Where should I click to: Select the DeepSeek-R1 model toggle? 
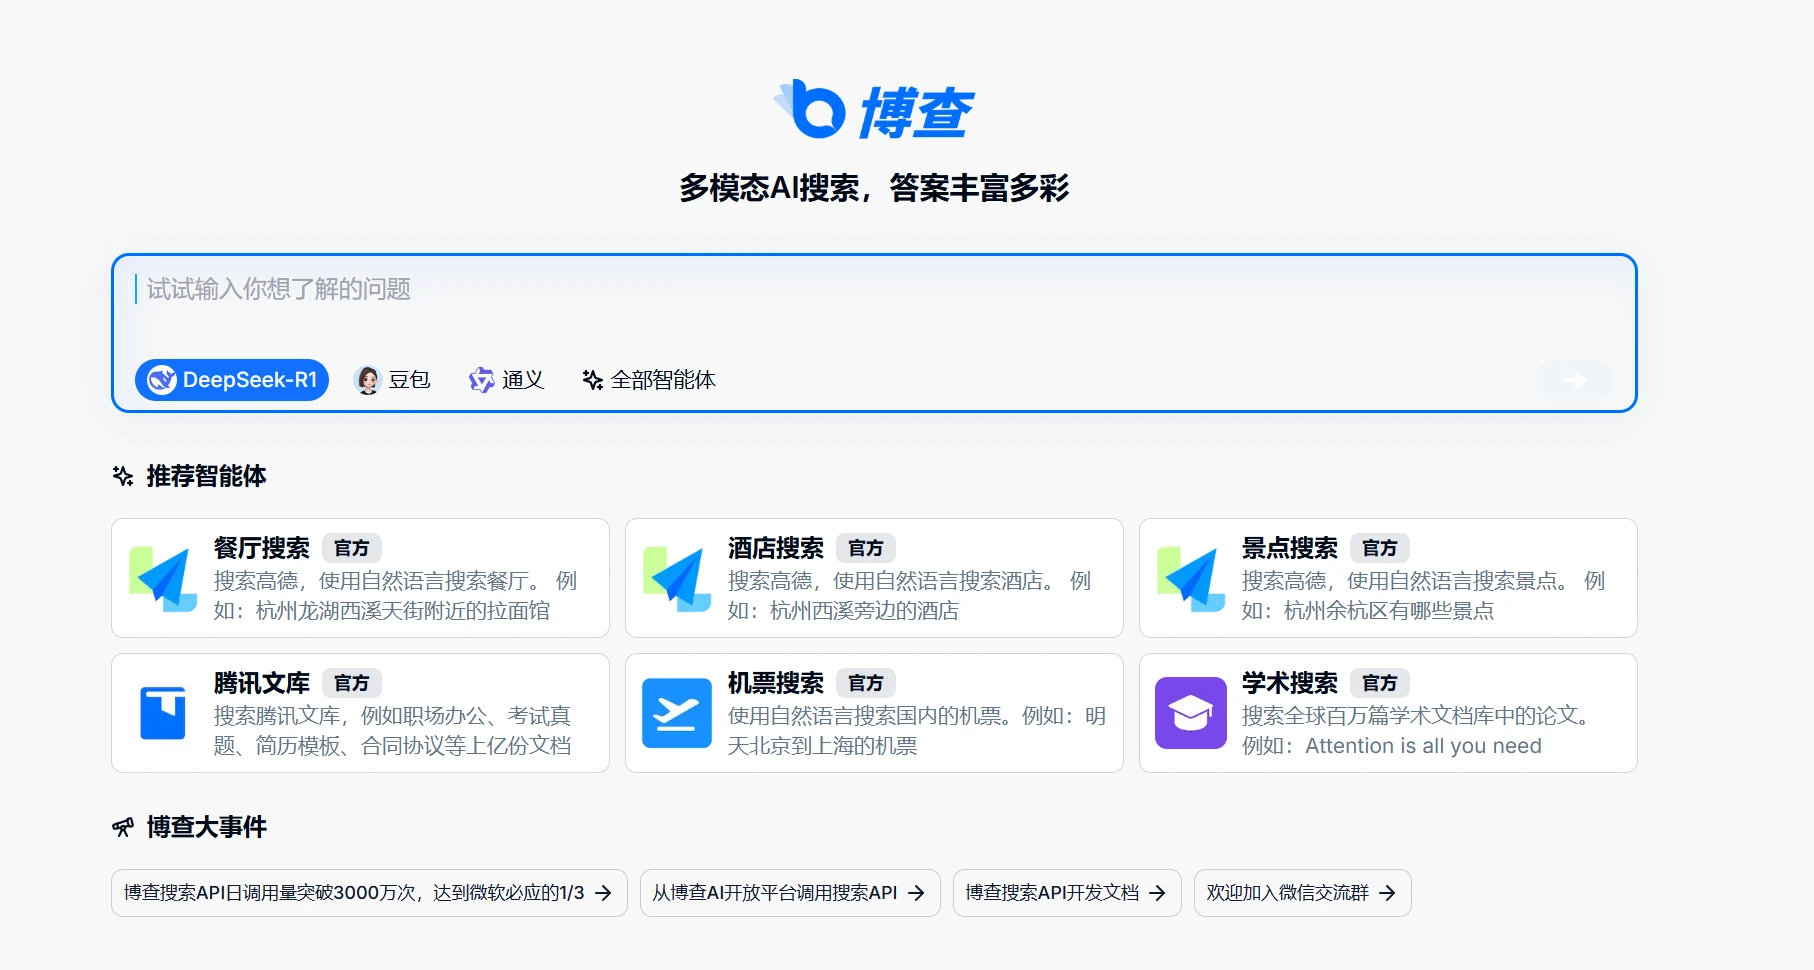tap(232, 380)
